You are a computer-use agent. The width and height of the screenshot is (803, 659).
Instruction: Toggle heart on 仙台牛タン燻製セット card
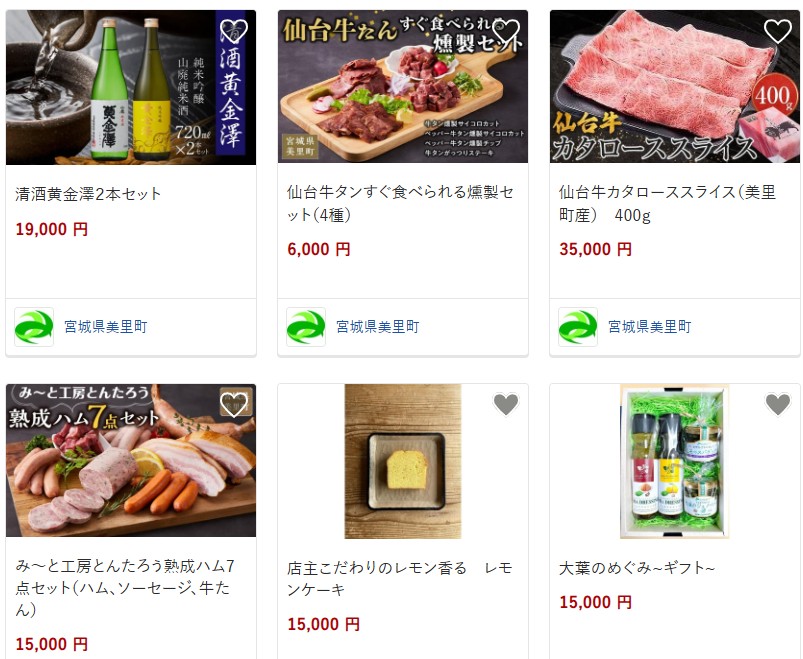[x=506, y=31]
